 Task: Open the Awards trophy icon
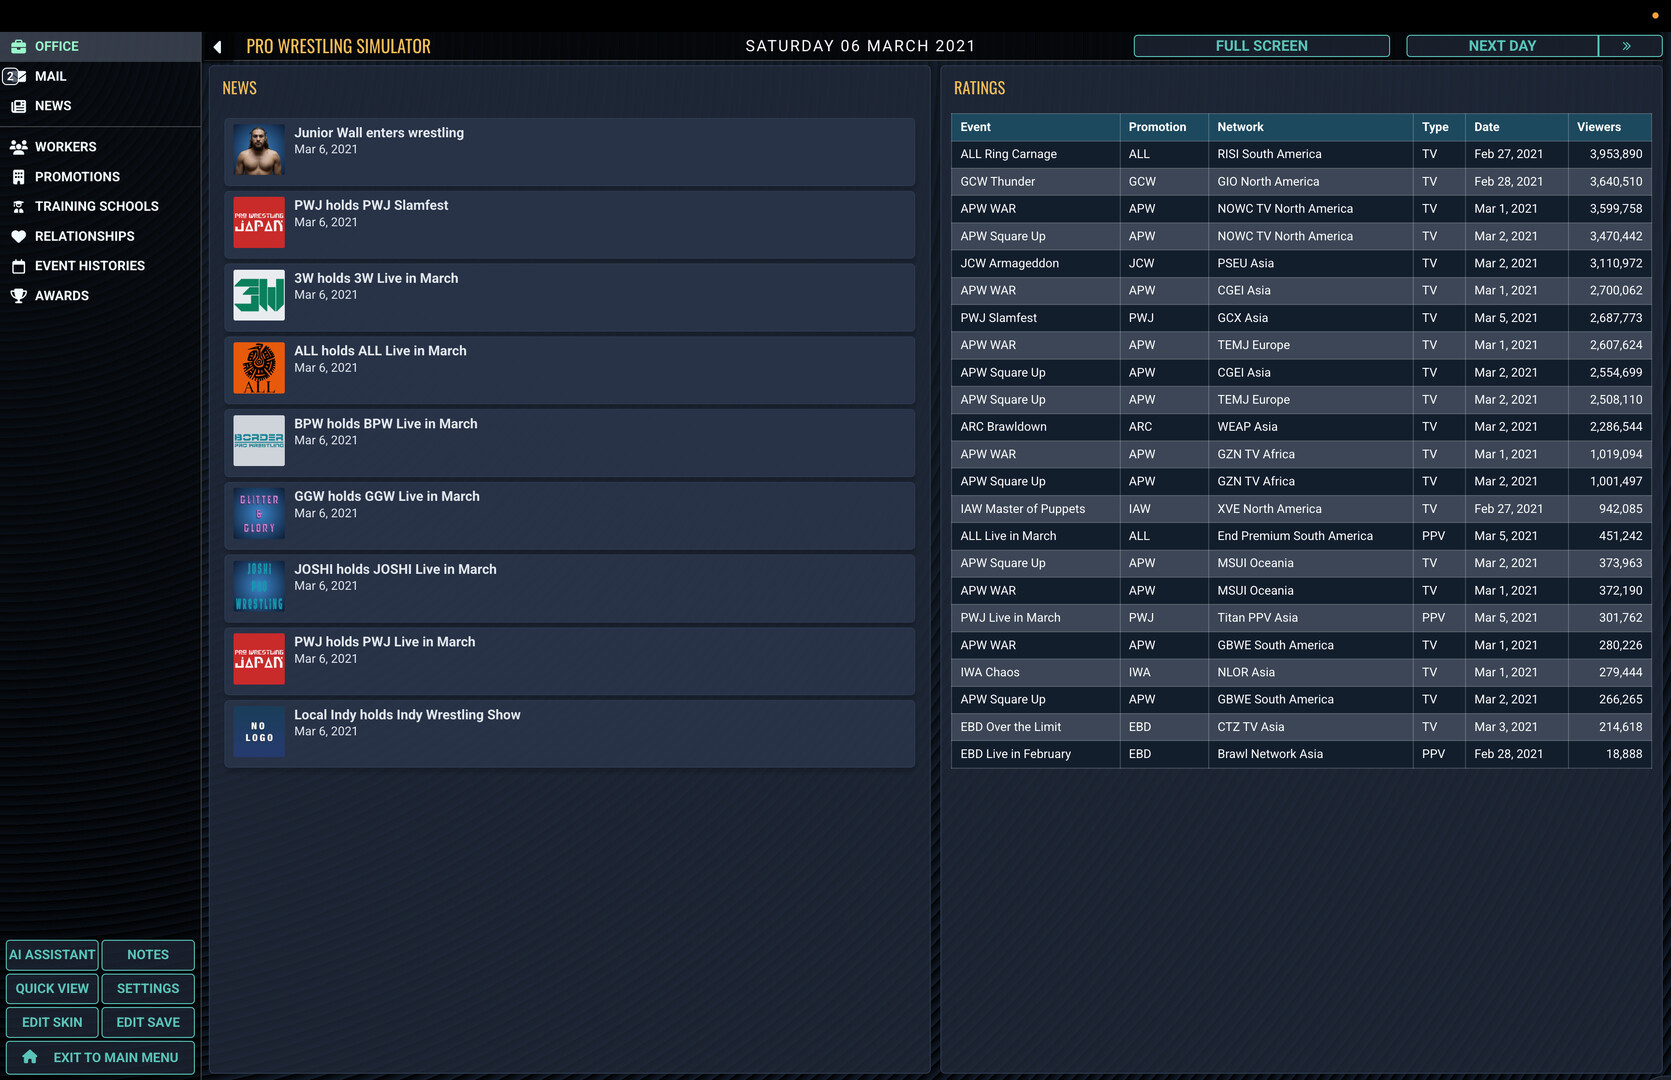18,296
